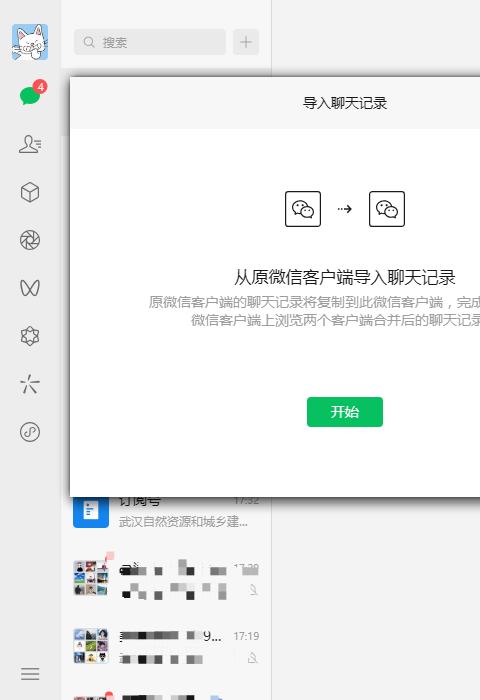Open the Contacts icon in sidebar
The height and width of the screenshot is (700, 480).
tap(30, 144)
